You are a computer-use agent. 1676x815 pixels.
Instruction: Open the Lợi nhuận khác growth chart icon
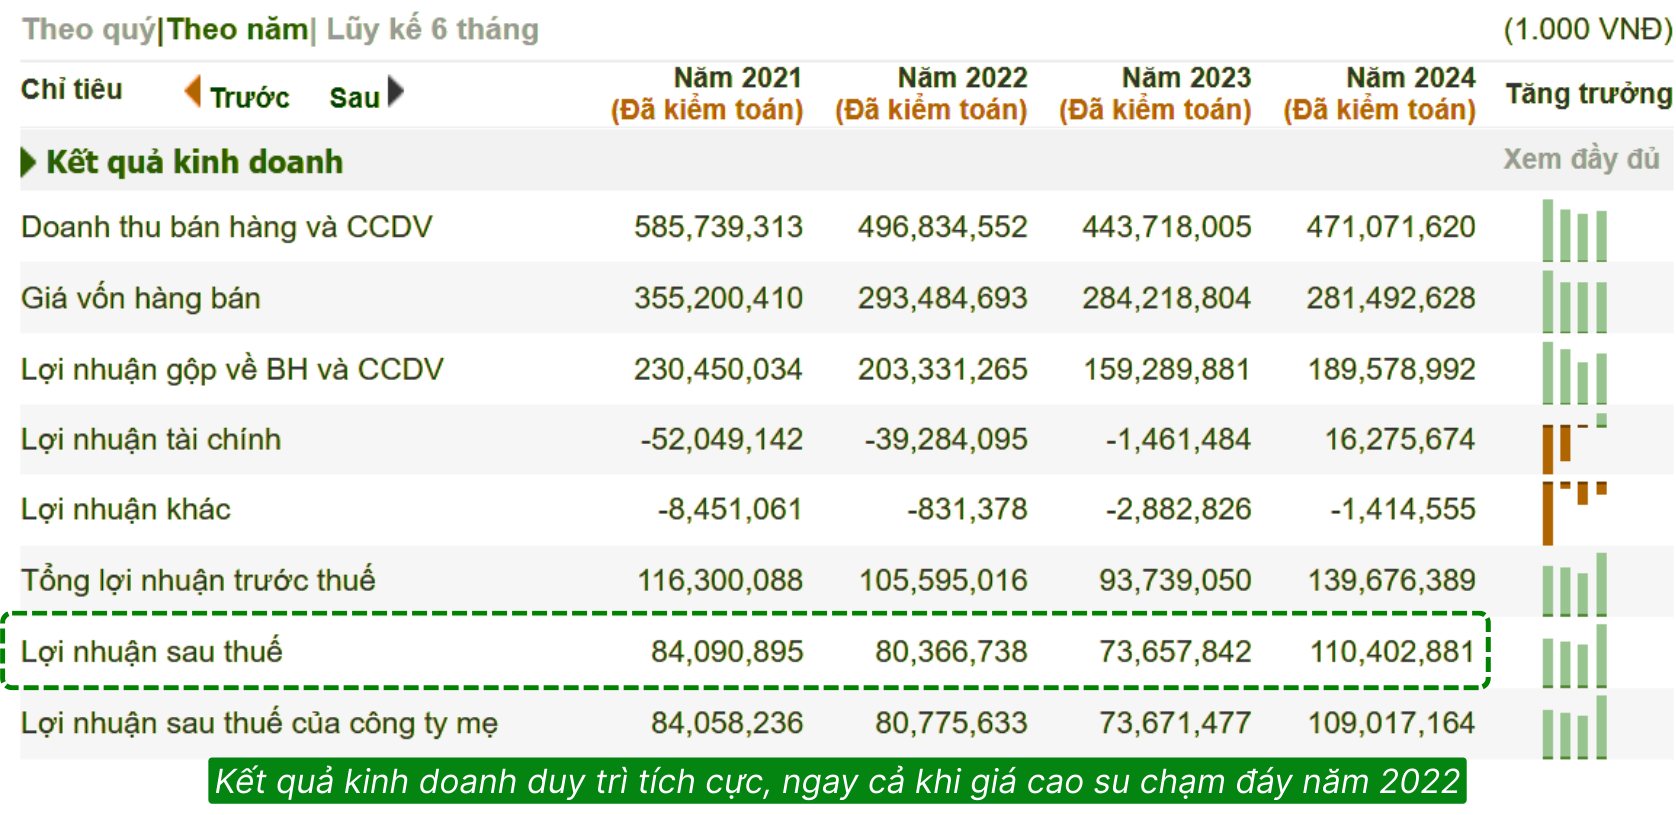point(1574,513)
